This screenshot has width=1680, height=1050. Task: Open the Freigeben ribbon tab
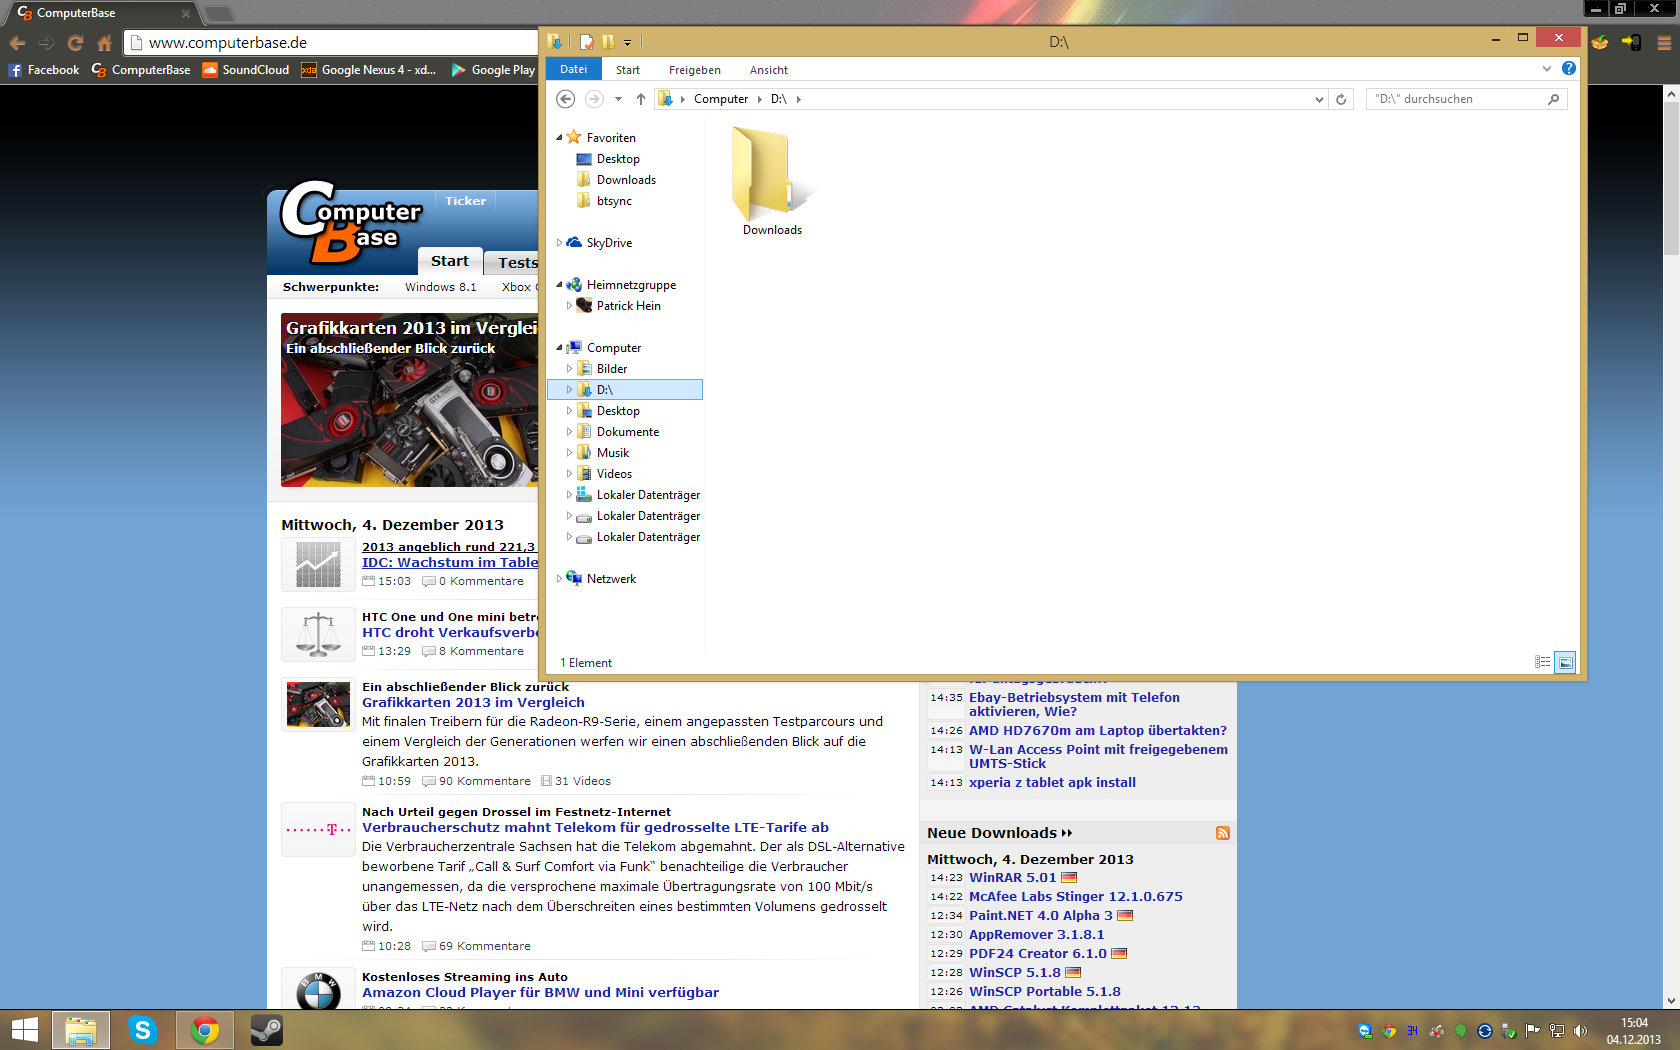coord(695,70)
